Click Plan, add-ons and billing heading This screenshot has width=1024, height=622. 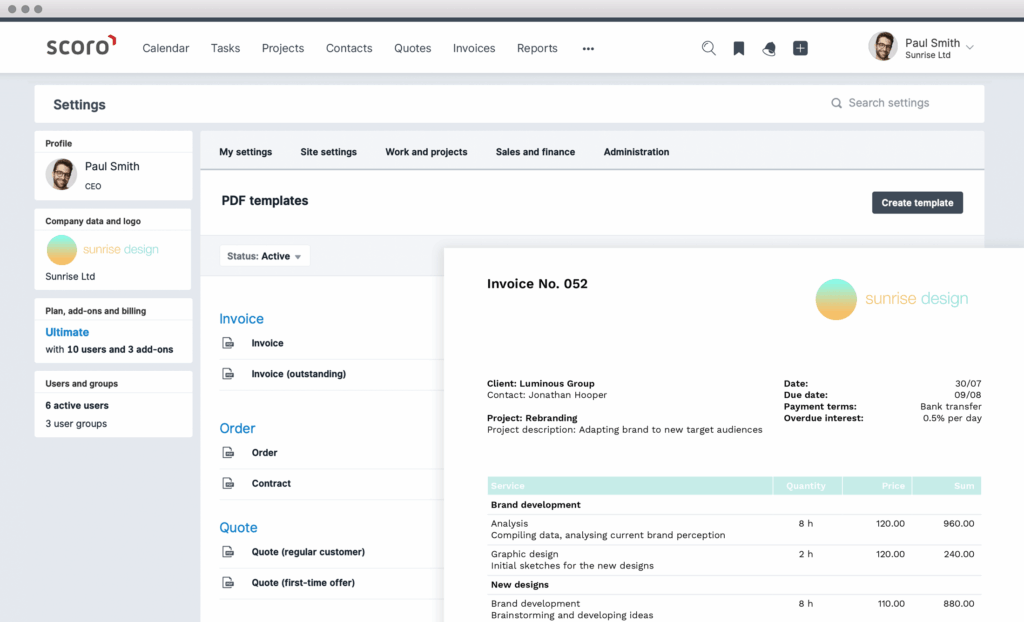pos(95,311)
